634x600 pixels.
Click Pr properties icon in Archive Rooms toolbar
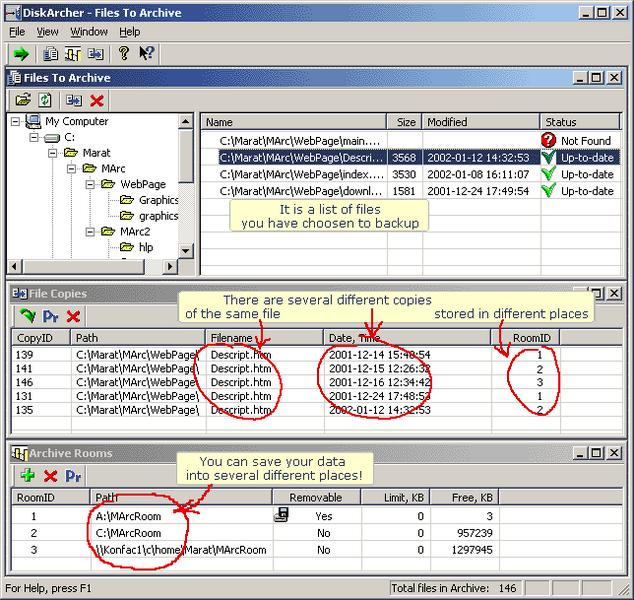coord(73,476)
